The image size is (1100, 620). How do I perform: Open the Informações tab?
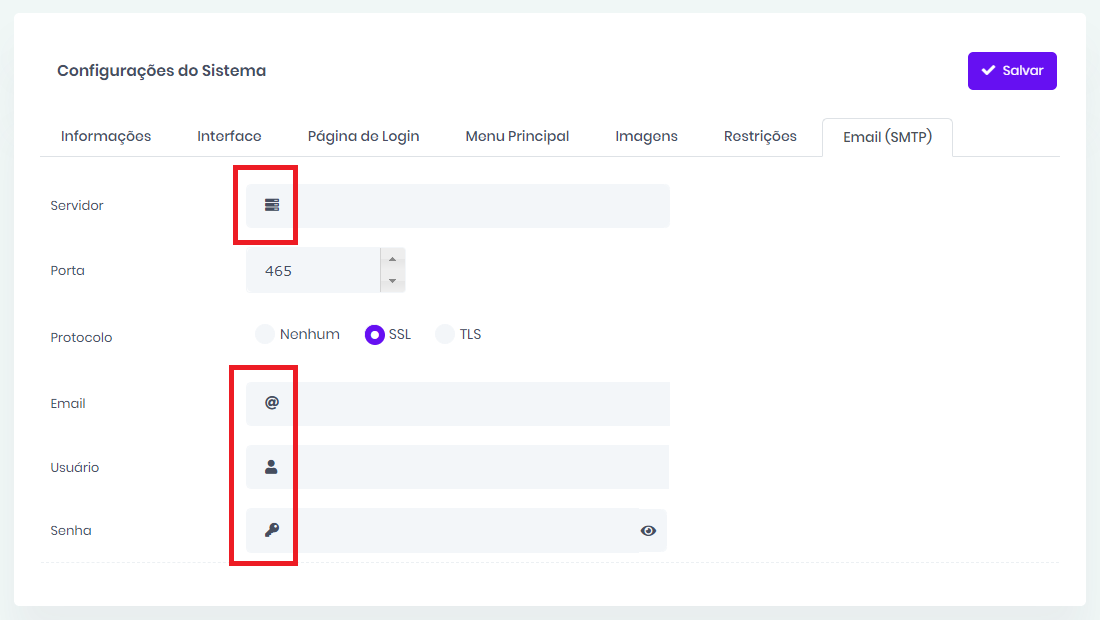pos(106,136)
